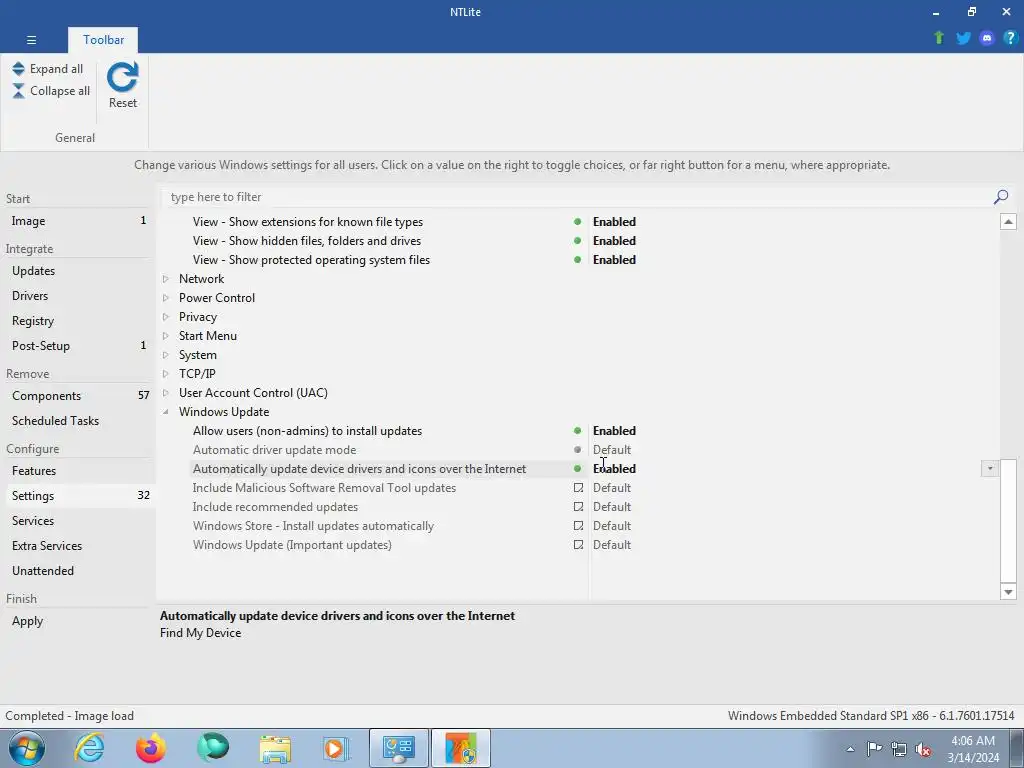Viewport: 1024px width, 768px height.
Task: Click the taskbar clock and date
Action: pyautogui.click(x=973, y=749)
